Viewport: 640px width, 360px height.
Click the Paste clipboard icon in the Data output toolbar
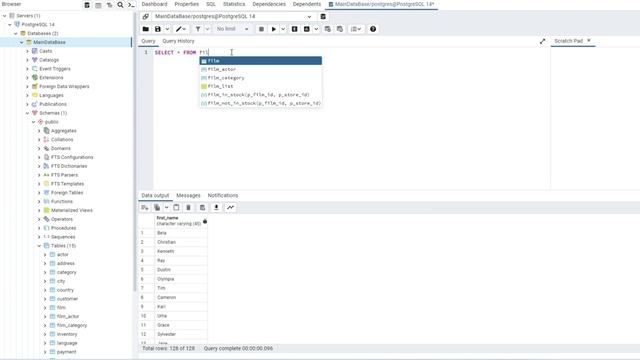[176, 207]
